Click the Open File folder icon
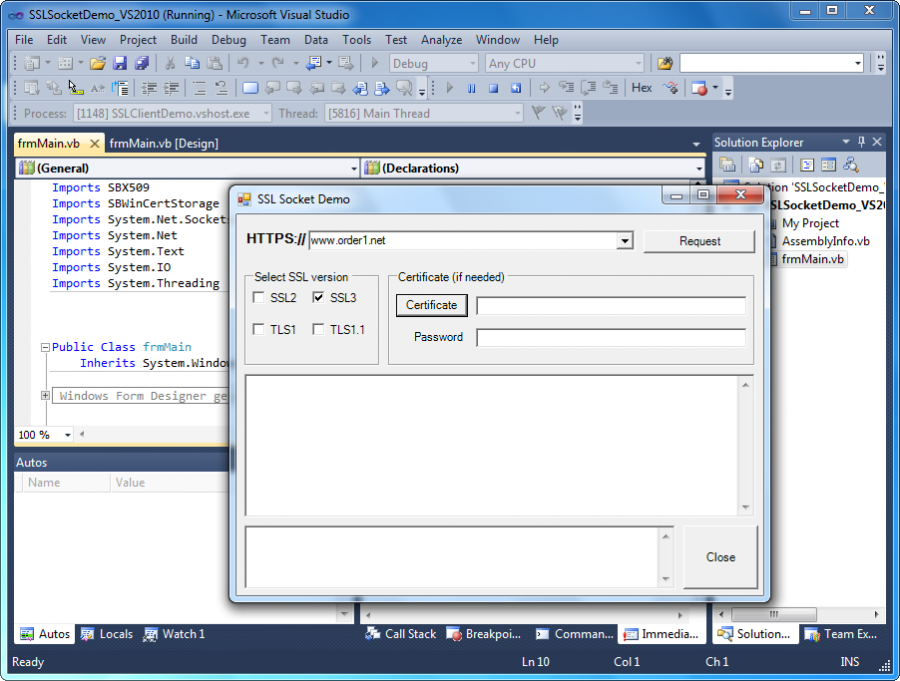The image size is (900, 681). point(98,63)
